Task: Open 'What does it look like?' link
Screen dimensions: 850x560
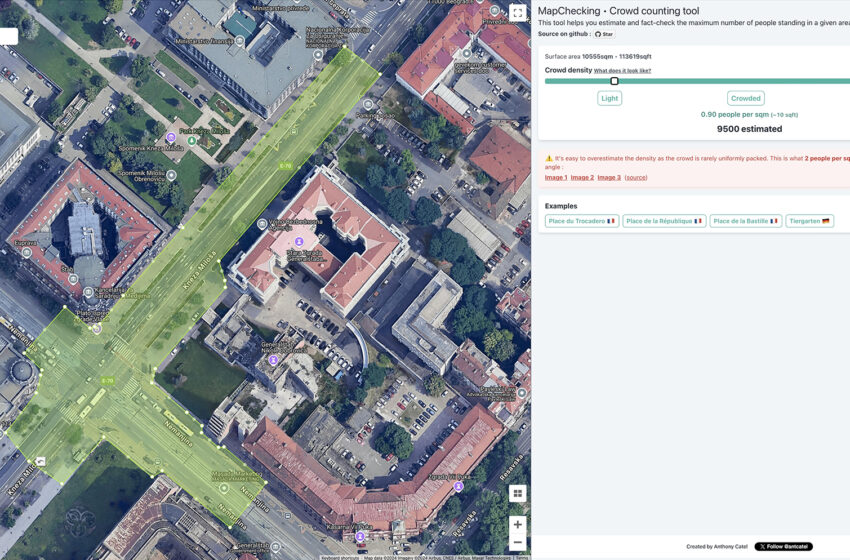Action: point(622,71)
